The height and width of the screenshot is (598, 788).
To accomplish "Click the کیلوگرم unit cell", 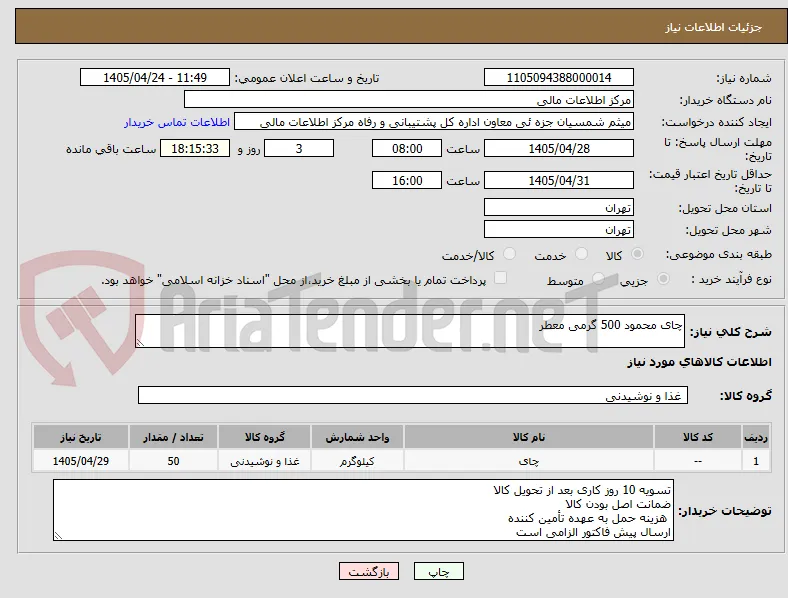I will pyautogui.click(x=357, y=460).
